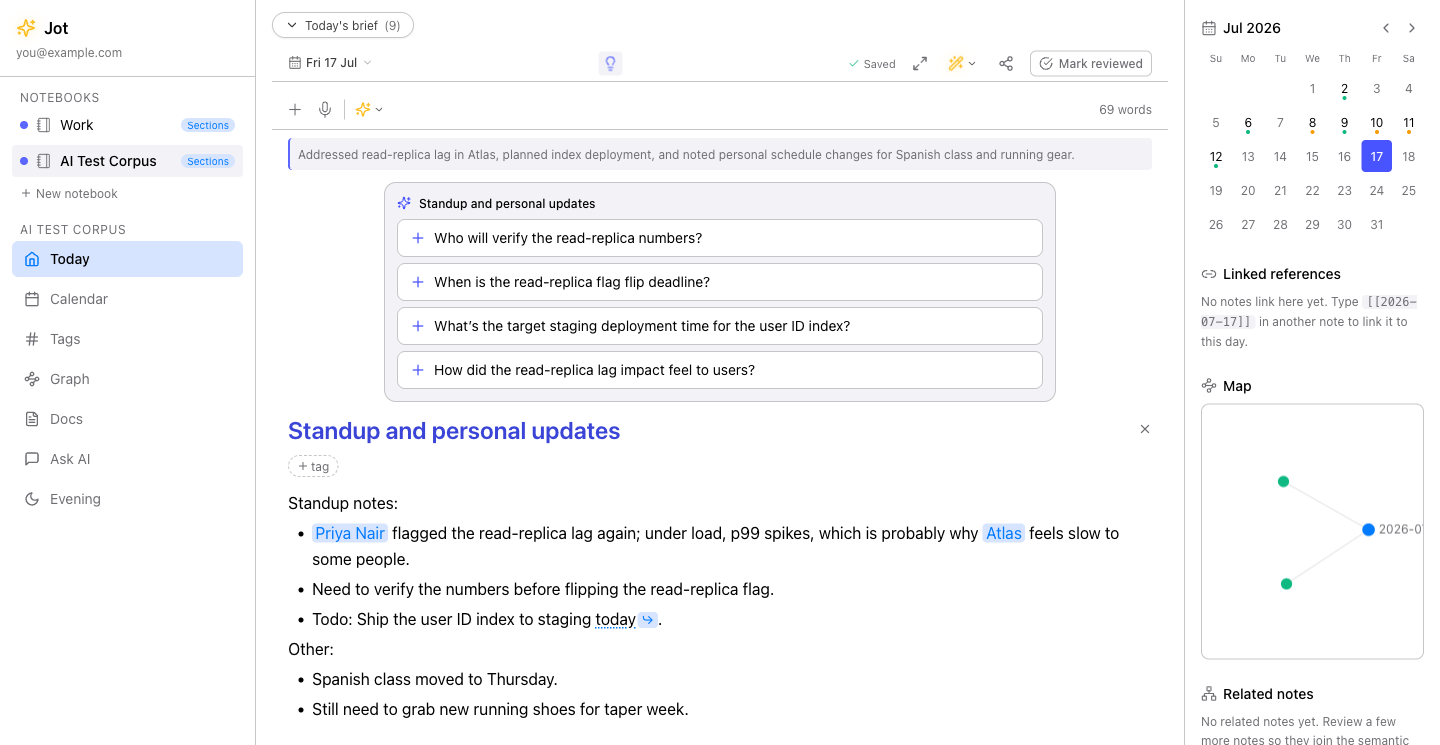
Task: Click the note title 'Standup and personal updates'
Action: (x=454, y=431)
